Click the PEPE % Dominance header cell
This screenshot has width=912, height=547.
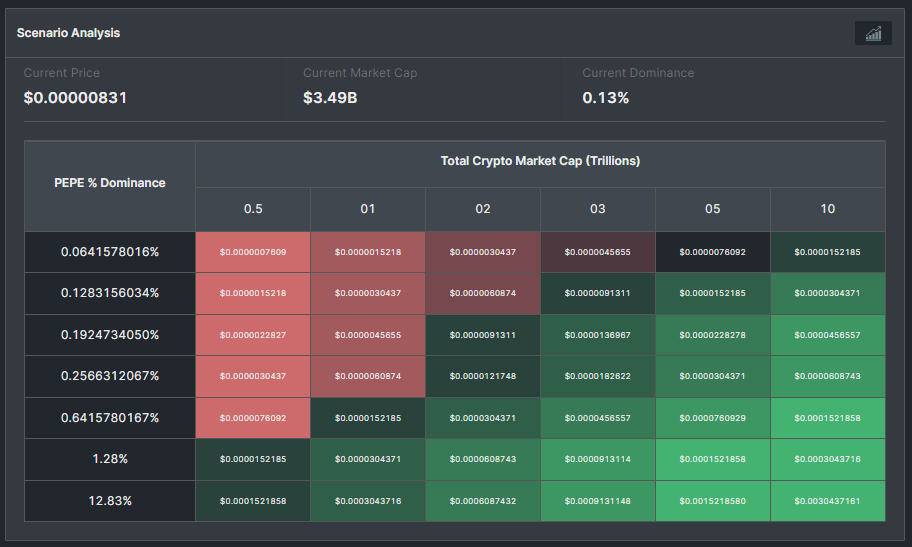point(110,183)
